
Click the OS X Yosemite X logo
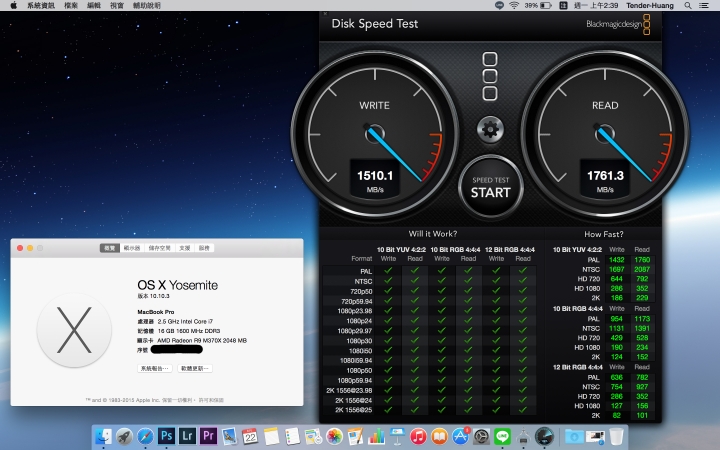point(74,330)
